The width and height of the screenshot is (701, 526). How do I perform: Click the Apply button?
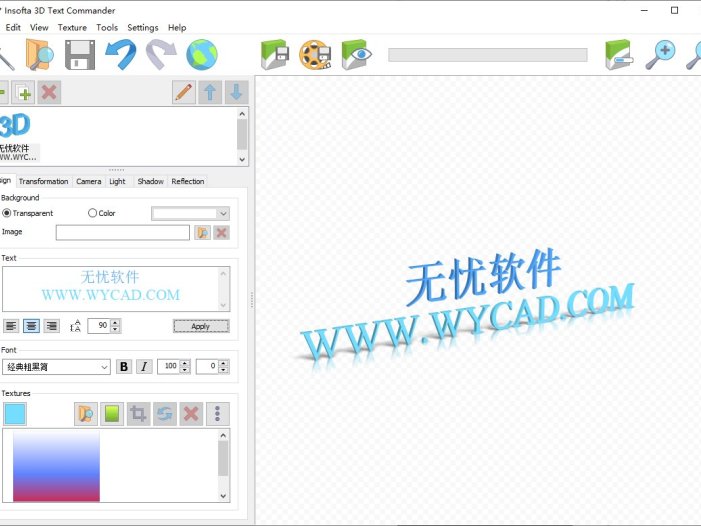tap(201, 326)
